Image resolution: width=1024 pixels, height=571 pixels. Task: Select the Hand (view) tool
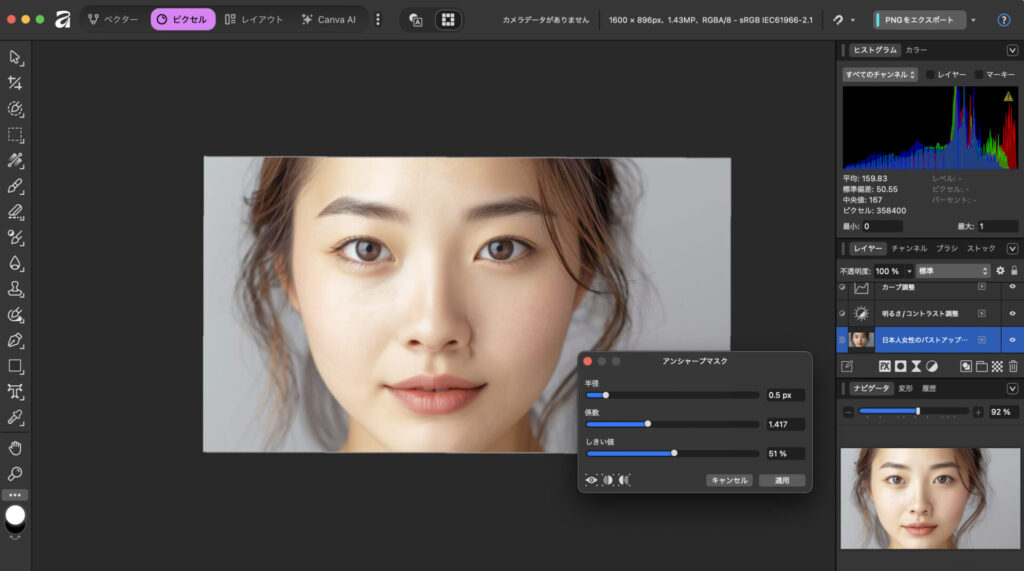point(15,447)
